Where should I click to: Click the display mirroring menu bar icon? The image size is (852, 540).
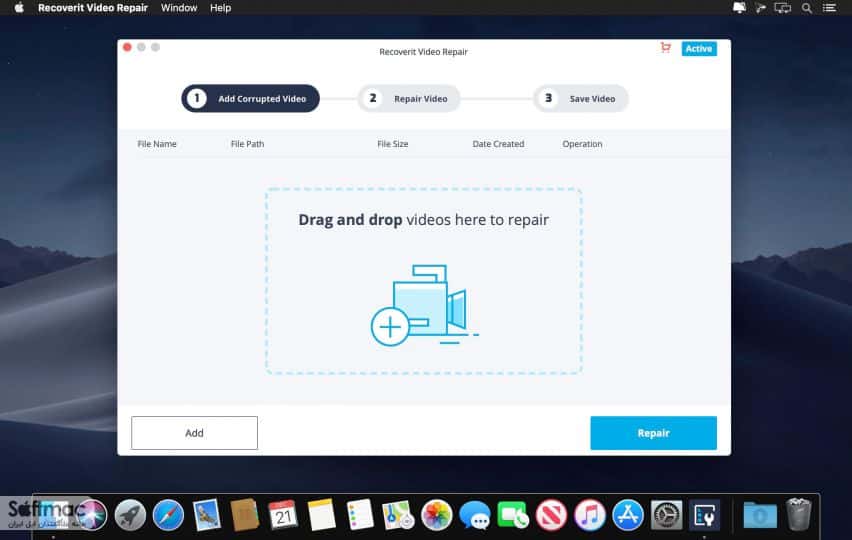point(782,8)
